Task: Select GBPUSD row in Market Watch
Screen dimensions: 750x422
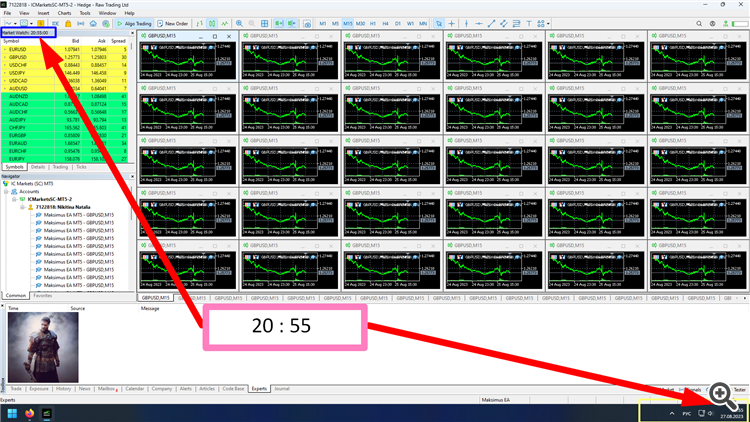Action: click(65, 57)
